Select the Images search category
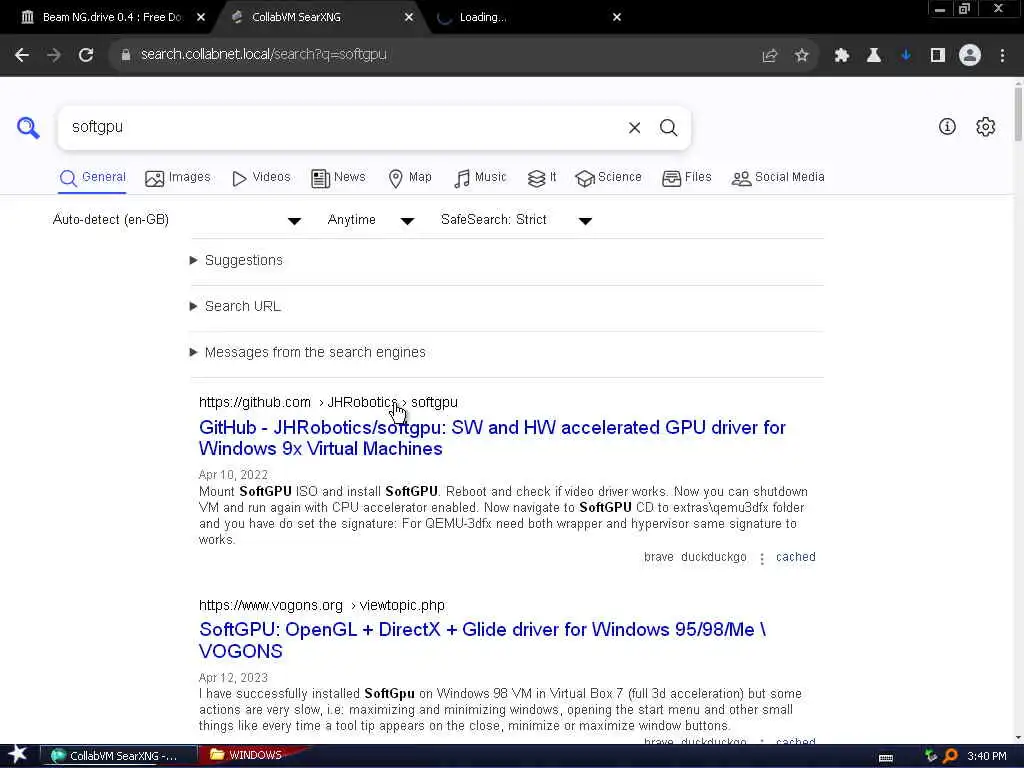This screenshot has width=1024, height=768. (178, 178)
